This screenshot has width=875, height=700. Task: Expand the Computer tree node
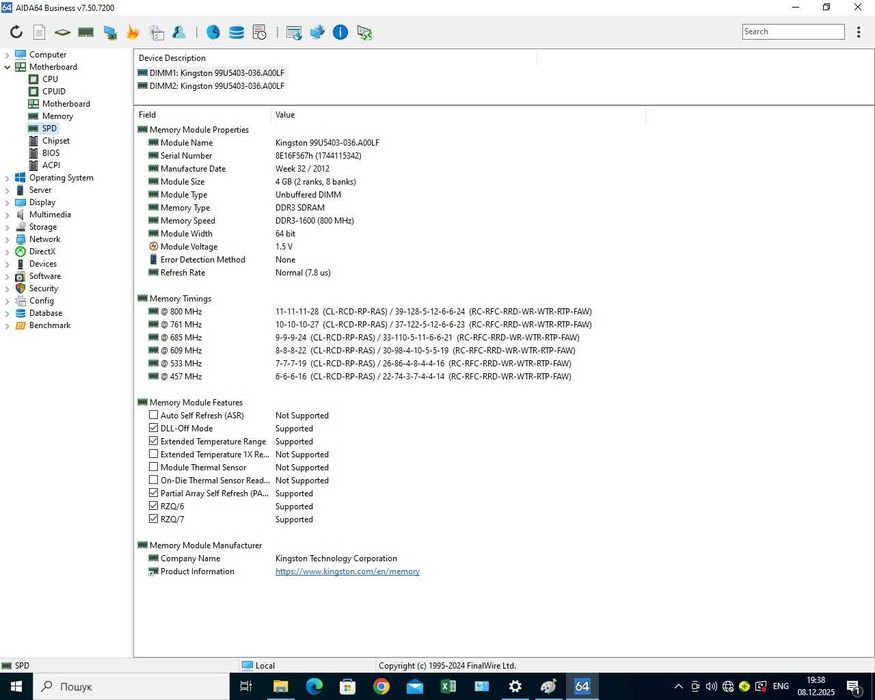click(7, 55)
